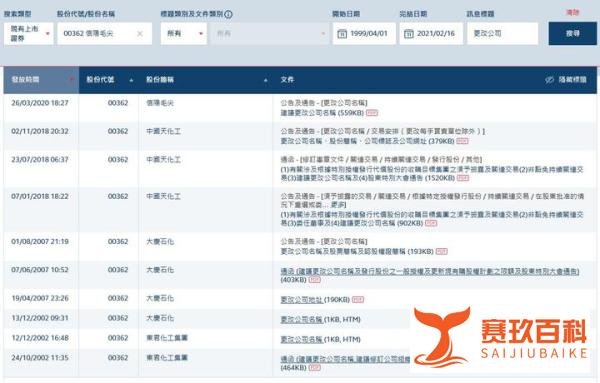Image resolution: width=600 pixels, height=383 pixels.
Task: Open the 更改公司地址 link
Action: click(x=302, y=300)
